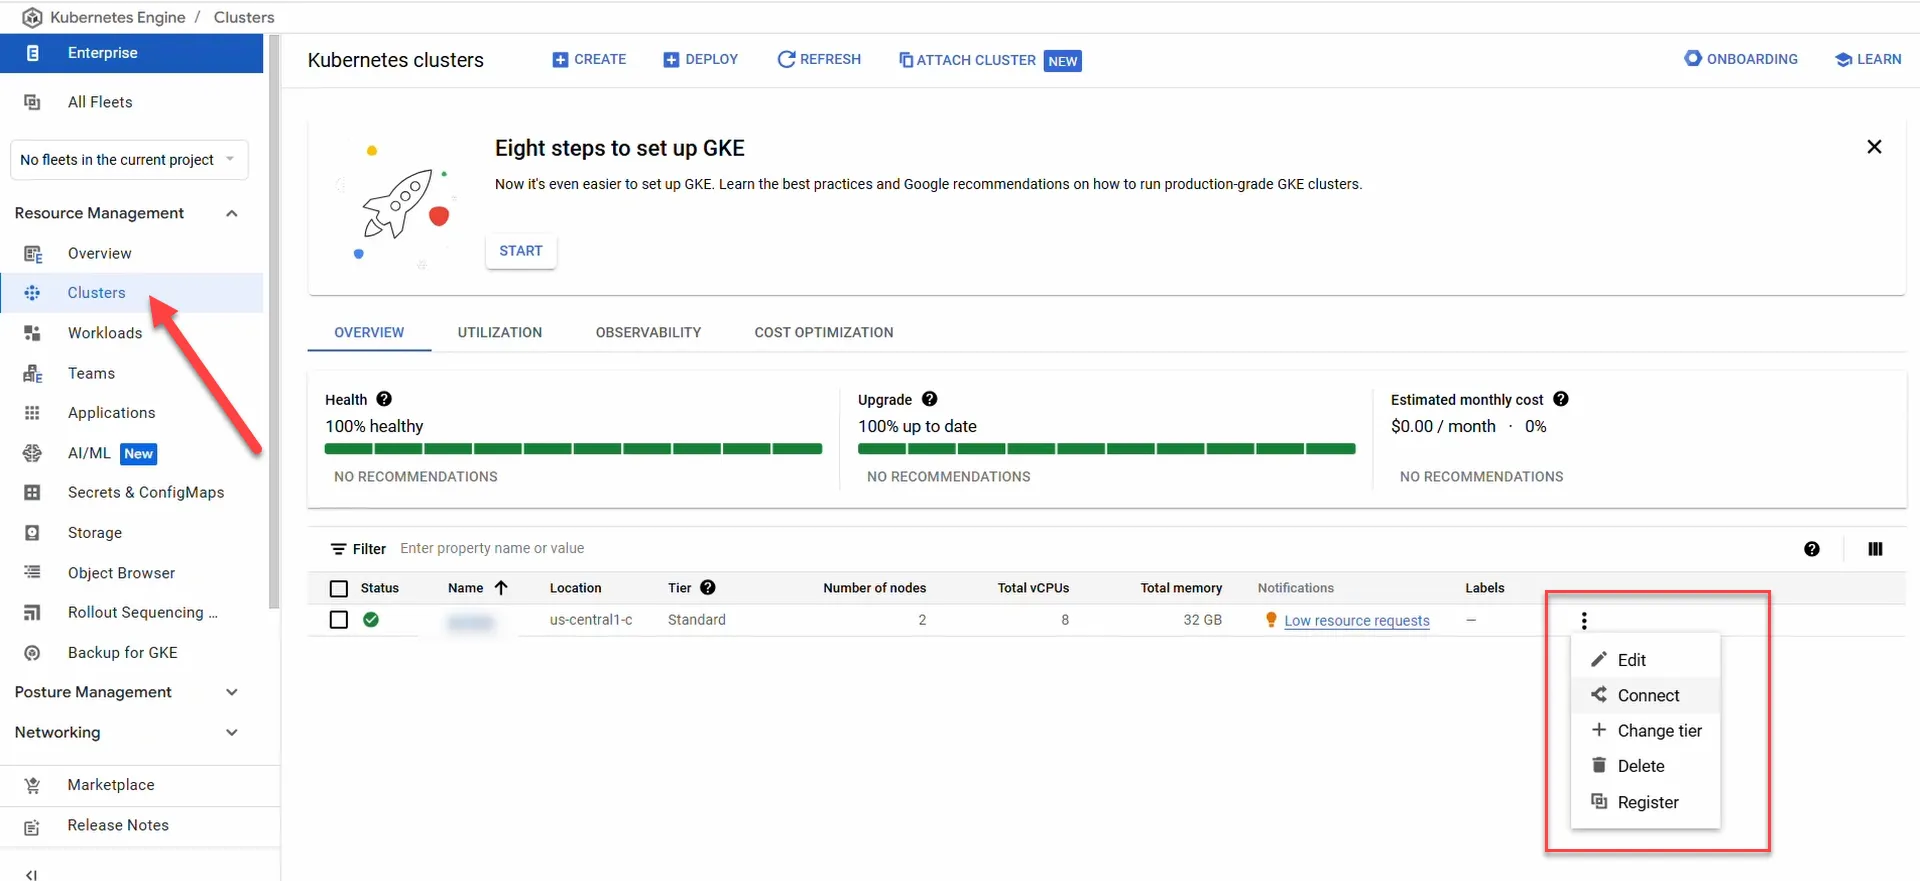The width and height of the screenshot is (1920, 881).
Task: Switch to the COST OPTIMIZATION tab
Action: [824, 332]
